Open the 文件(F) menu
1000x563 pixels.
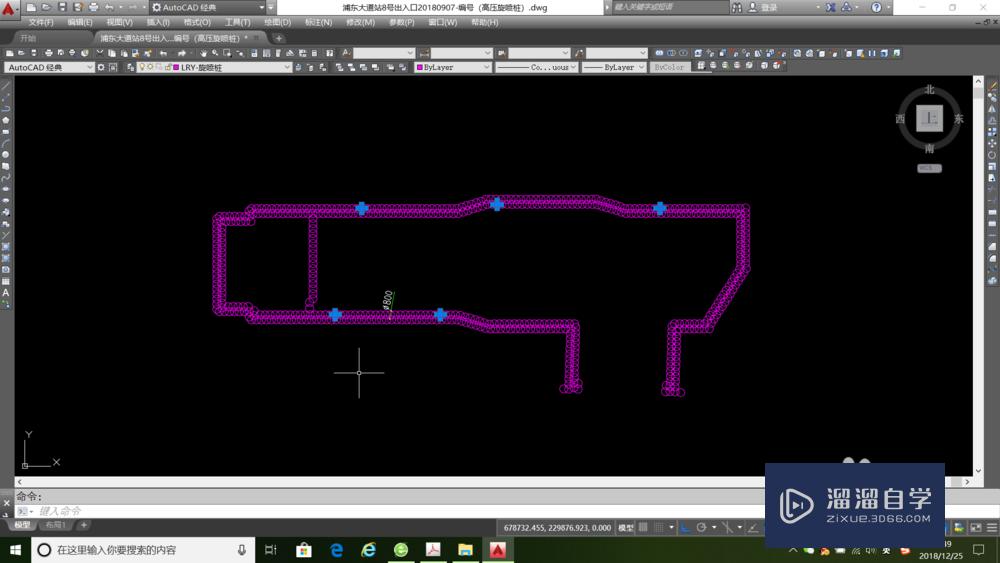tap(41, 22)
